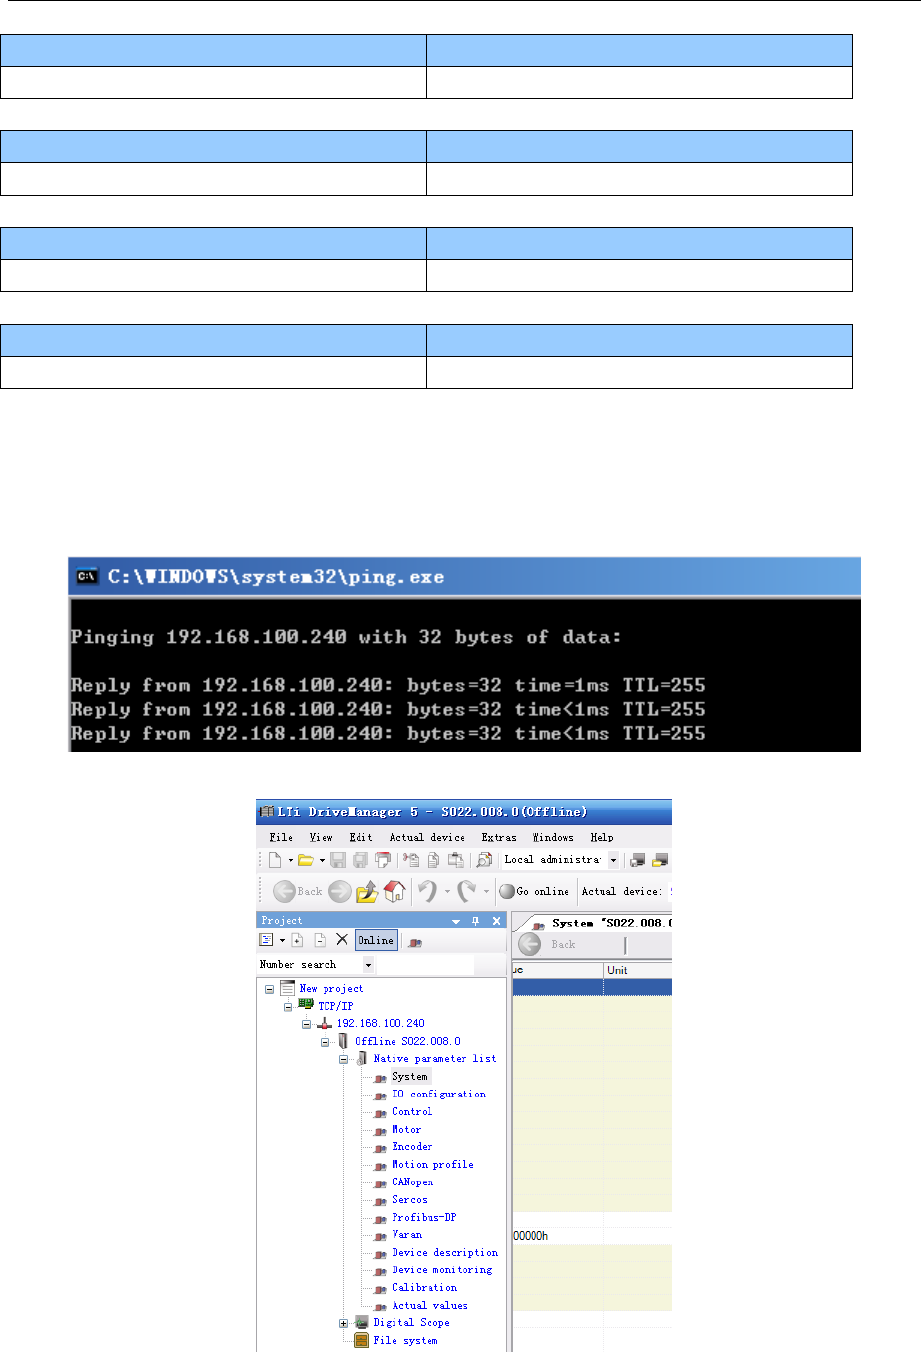This screenshot has height=1352, width=921.
Task: Select Motor tree item
Action: pos(406,1130)
